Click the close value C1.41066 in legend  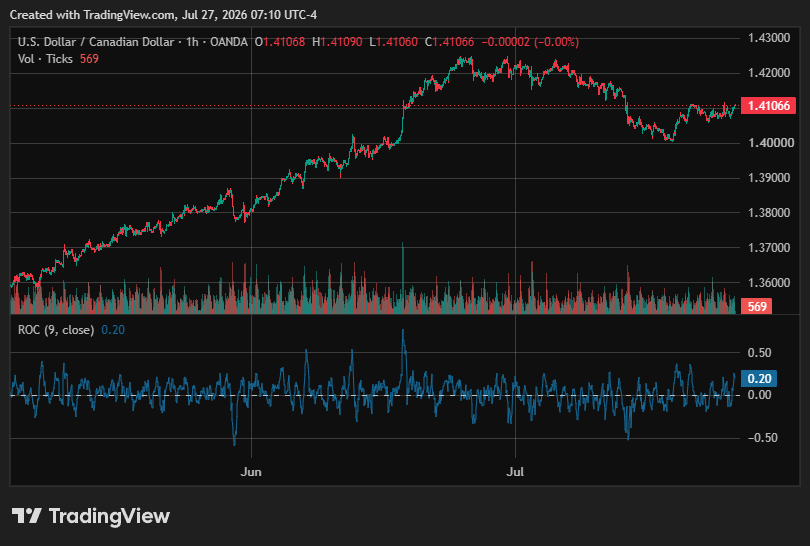click(x=449, y=42)
